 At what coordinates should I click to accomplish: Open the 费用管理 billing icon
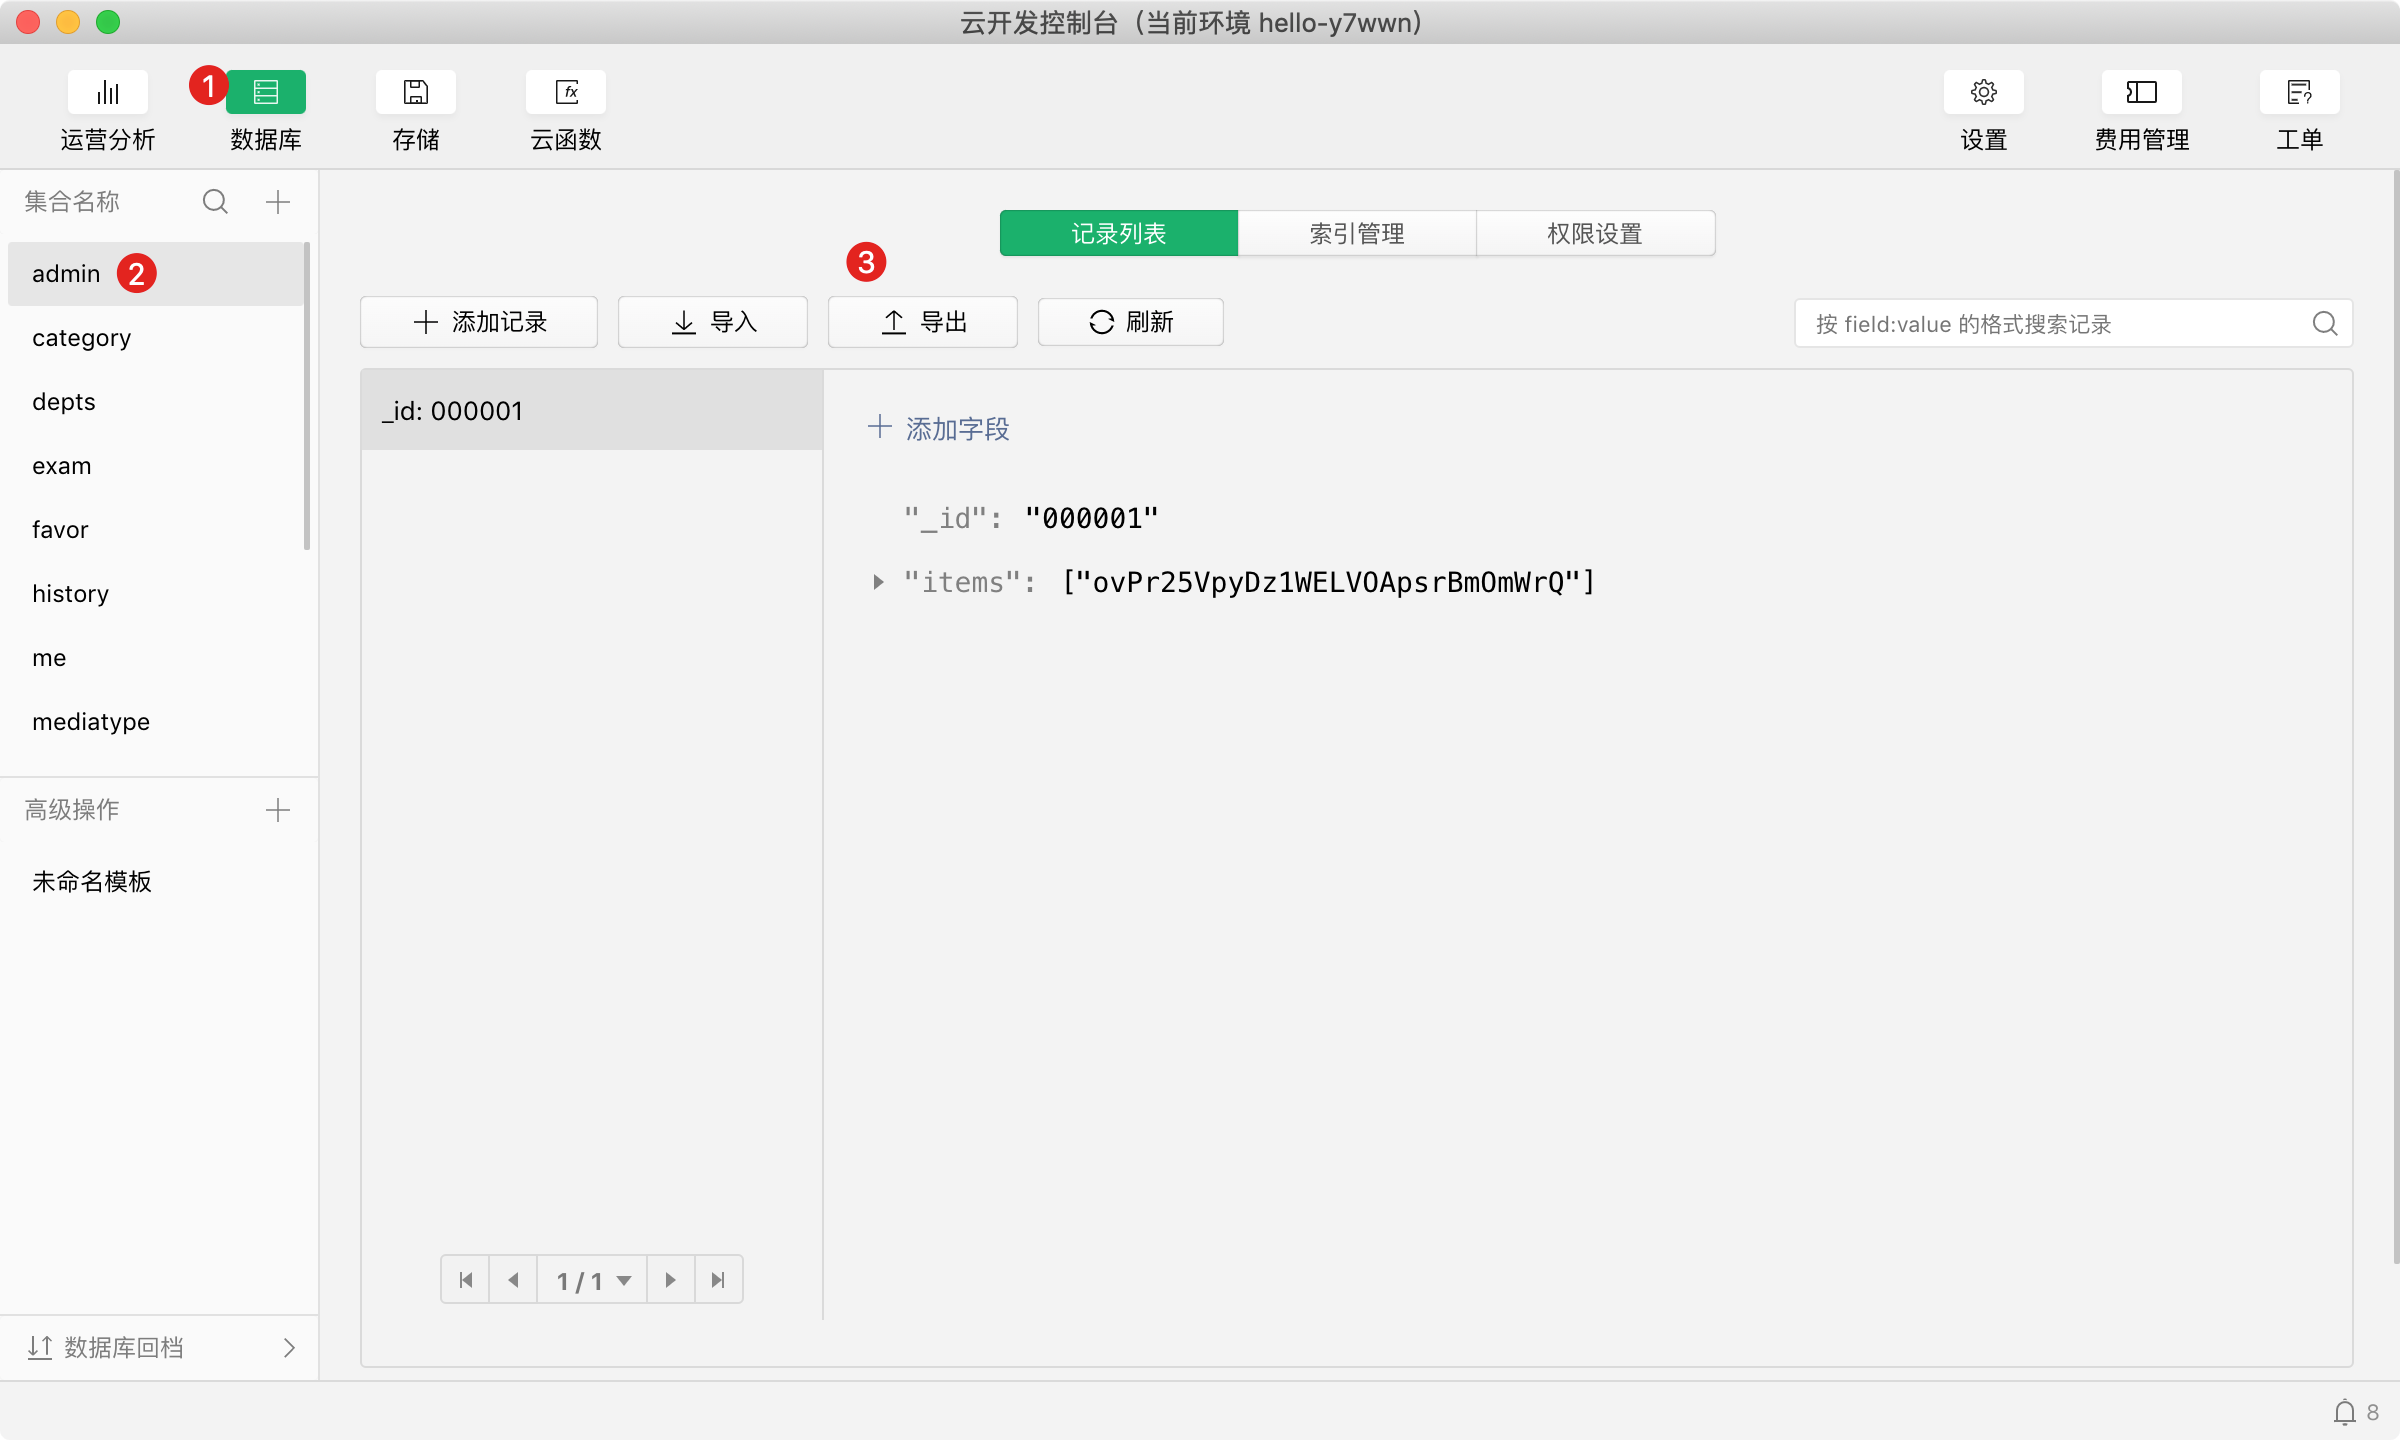[2141, 93]
